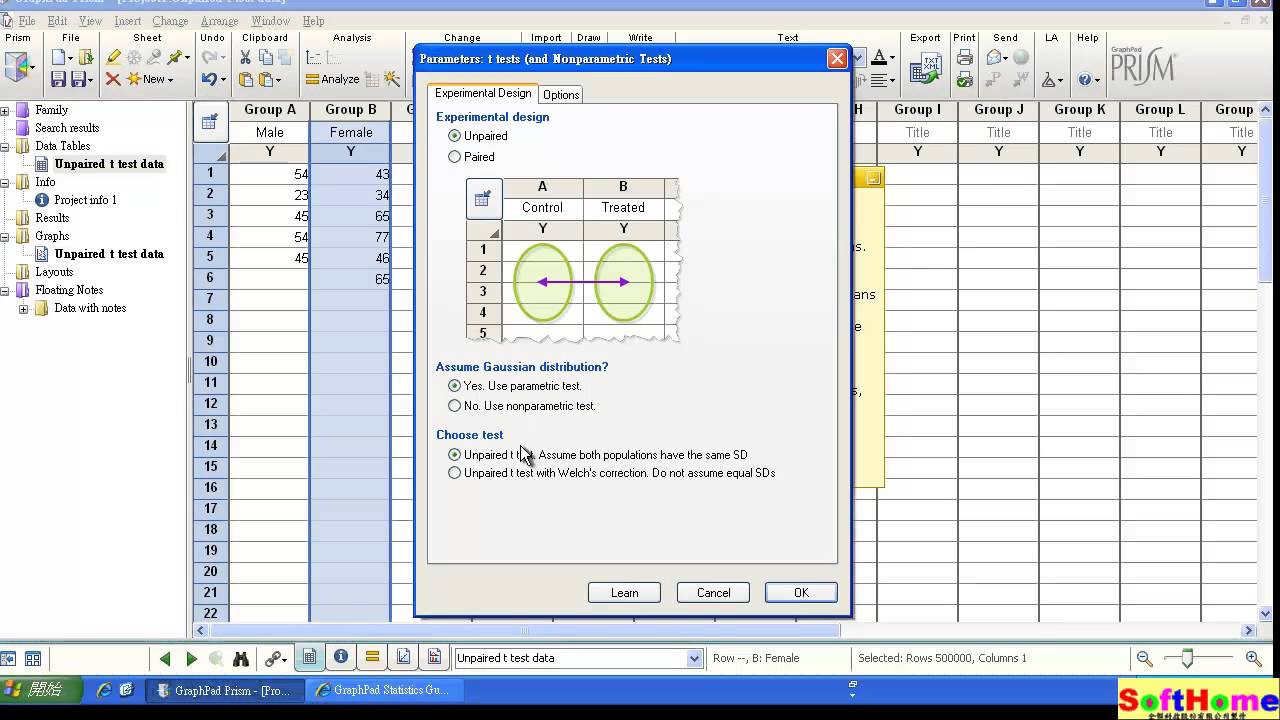
Task: Open the New sheet dropdown arrow
Action: [170, 80]
